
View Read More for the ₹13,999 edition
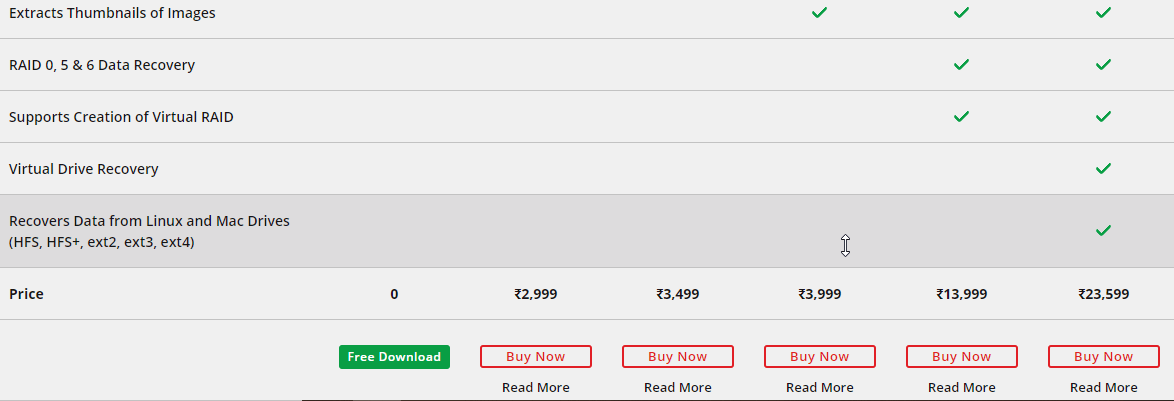point(962,387)
